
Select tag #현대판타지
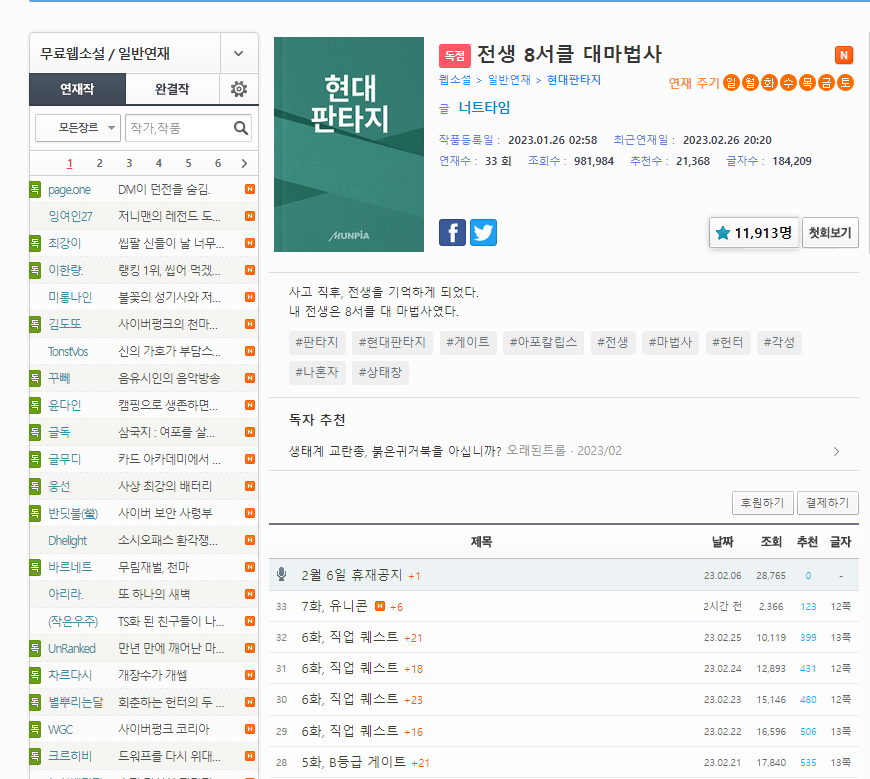click(392, 342)
